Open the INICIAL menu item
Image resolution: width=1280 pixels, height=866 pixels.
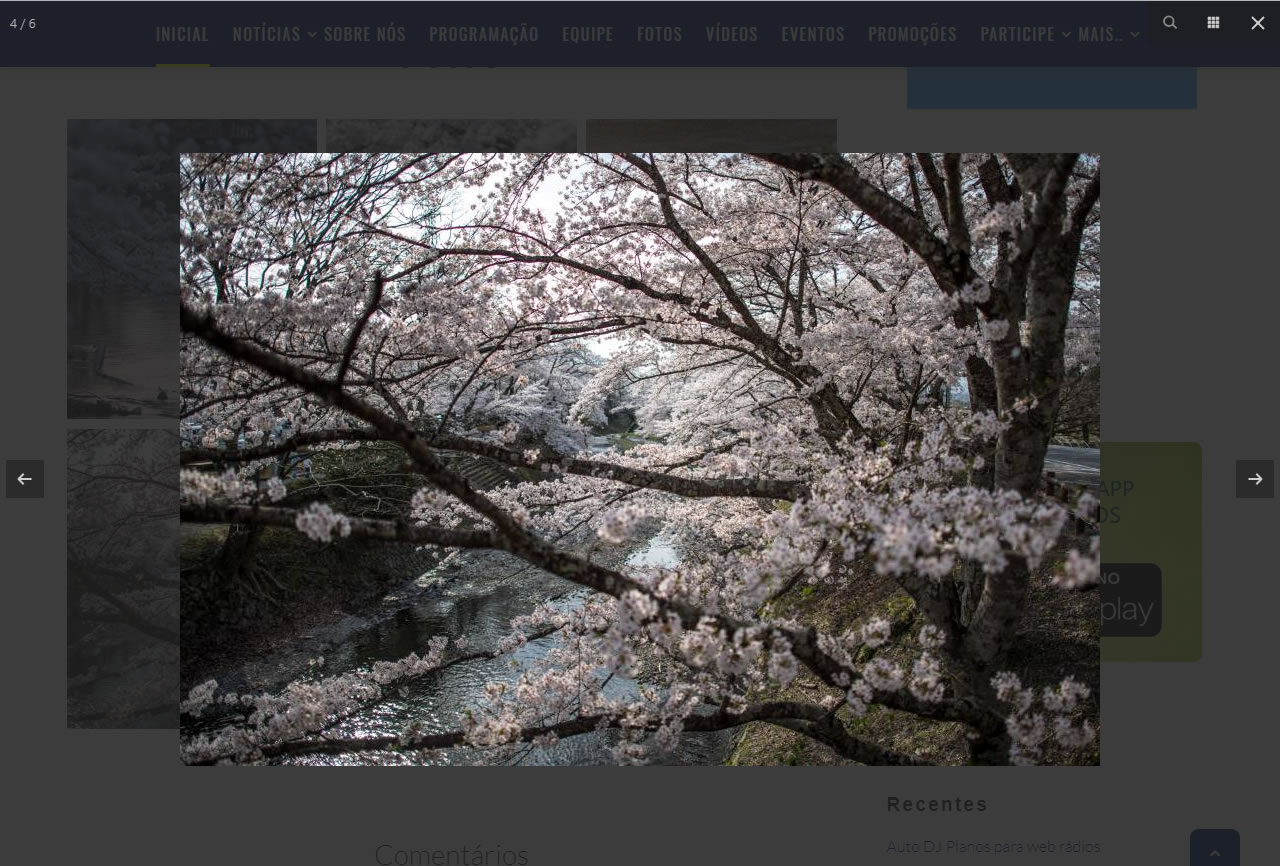(182, 34)
